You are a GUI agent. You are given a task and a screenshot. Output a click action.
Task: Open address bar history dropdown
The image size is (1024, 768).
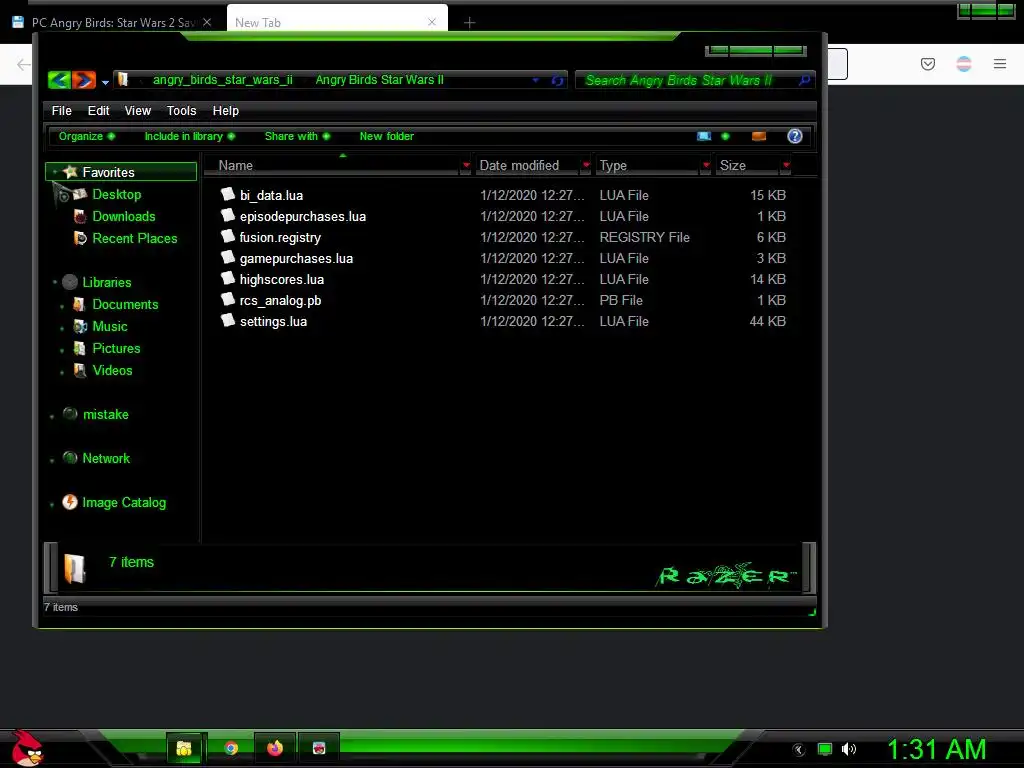point(536,80)
